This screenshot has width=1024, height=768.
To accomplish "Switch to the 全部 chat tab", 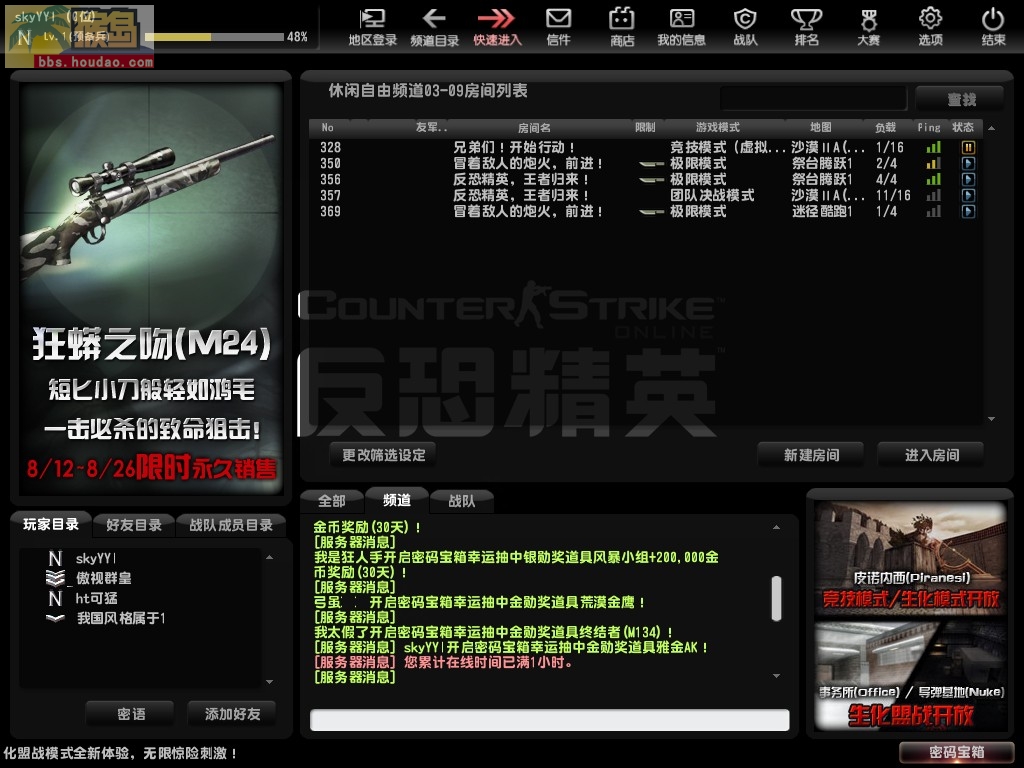I will point(332,501).
